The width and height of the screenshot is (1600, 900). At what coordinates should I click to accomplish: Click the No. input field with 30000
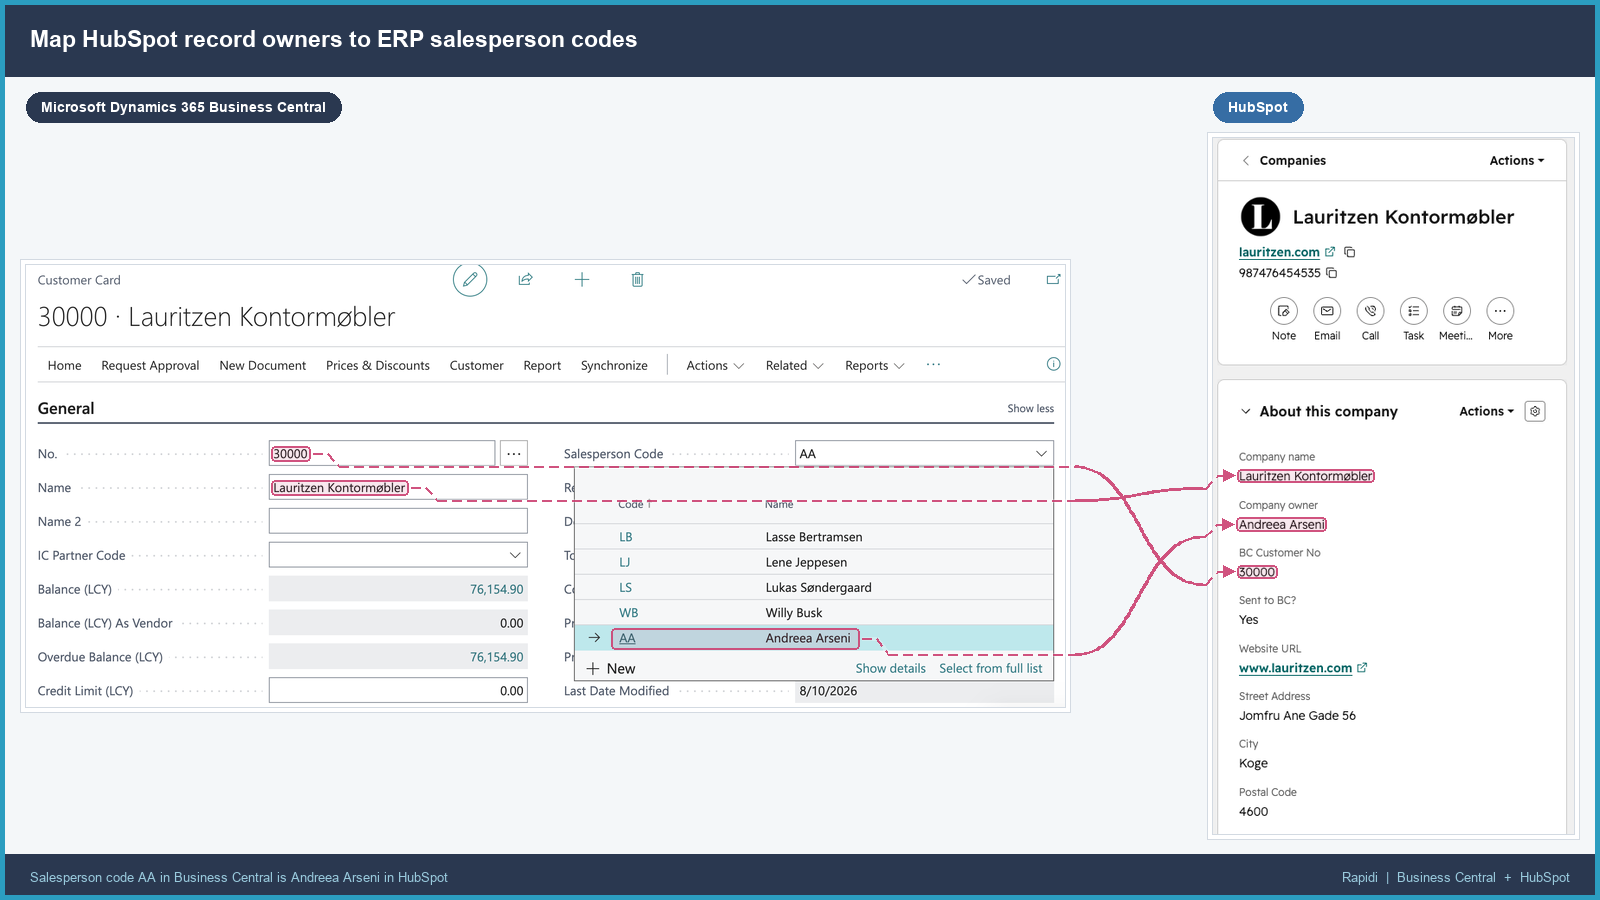[x=382, y=454]
